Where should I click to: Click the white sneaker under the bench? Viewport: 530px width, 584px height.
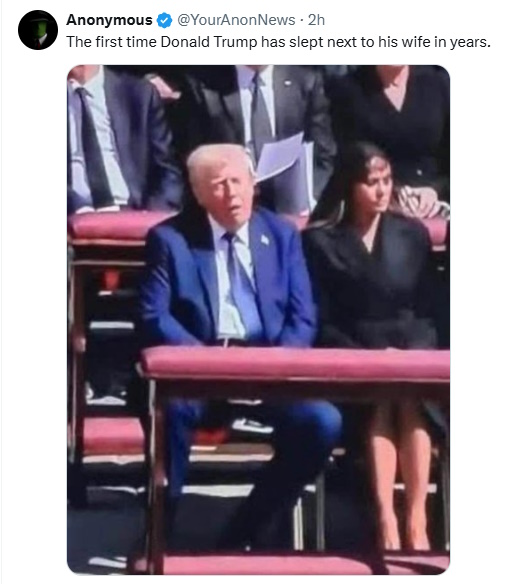pyautogui.click(x=253, y=425)
